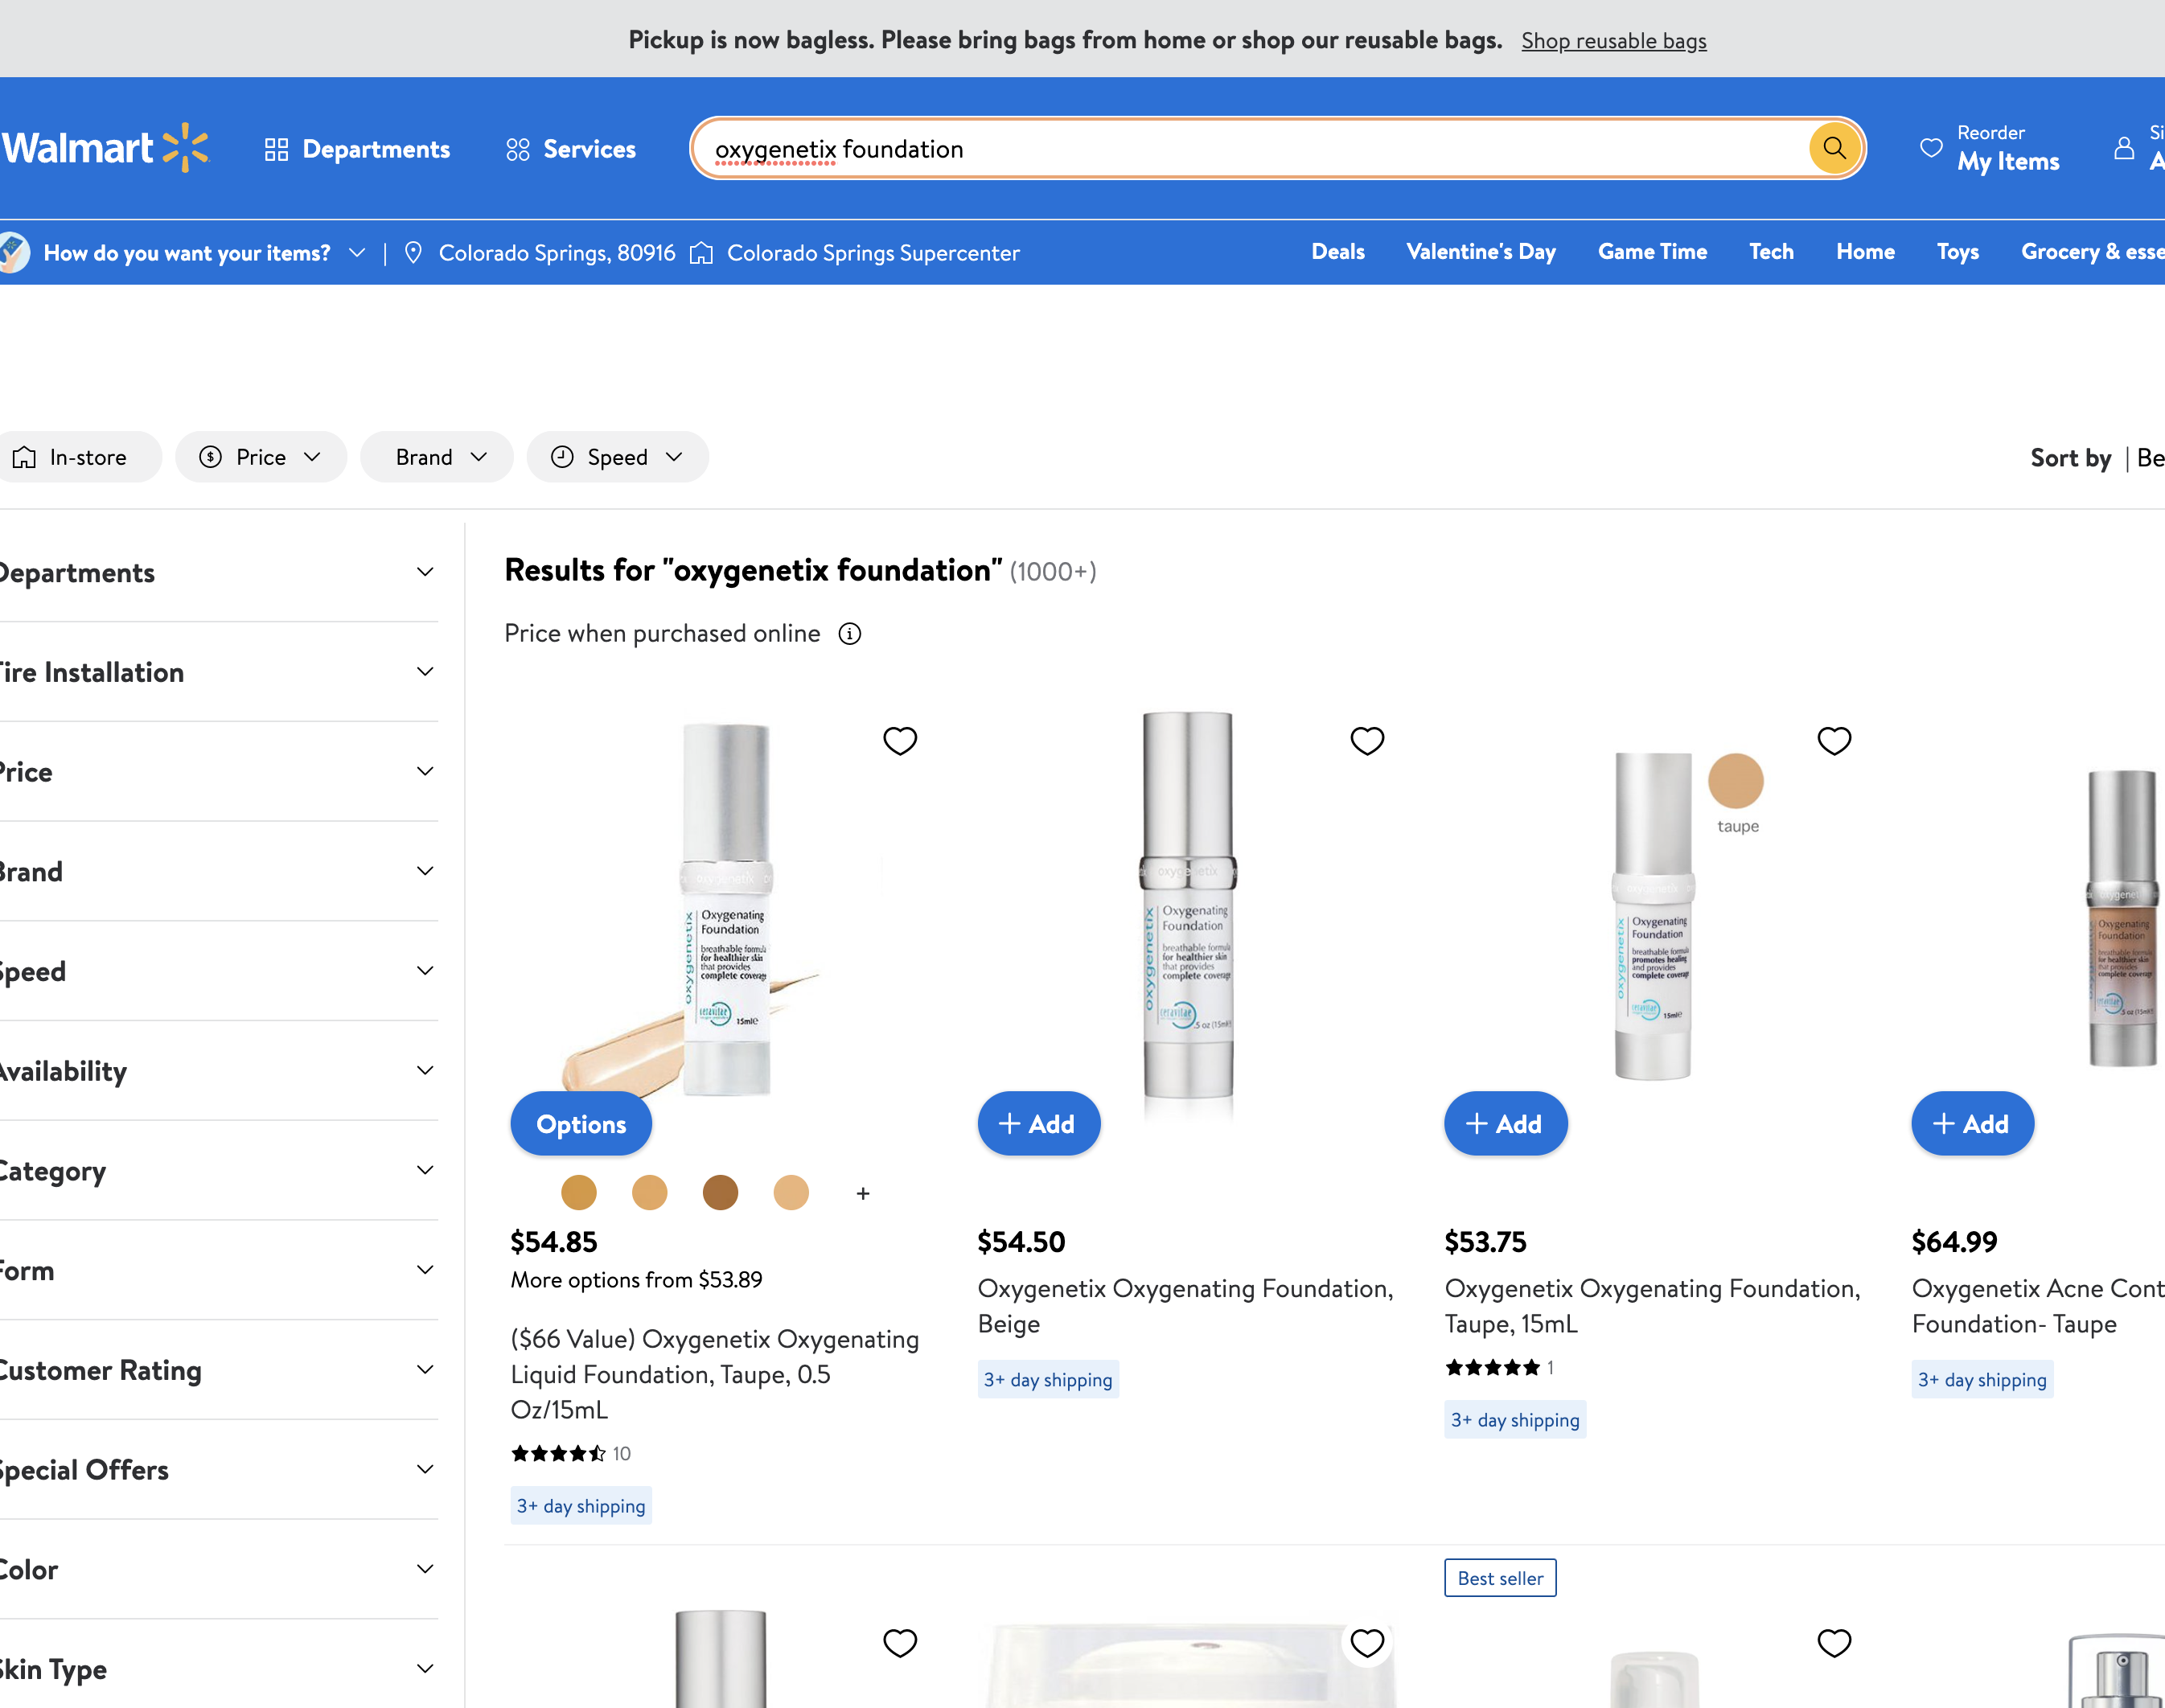Expand the Customer Rating sidebar section
This screenshot has height=1708, width=2165.
[x=424, y=1369]
